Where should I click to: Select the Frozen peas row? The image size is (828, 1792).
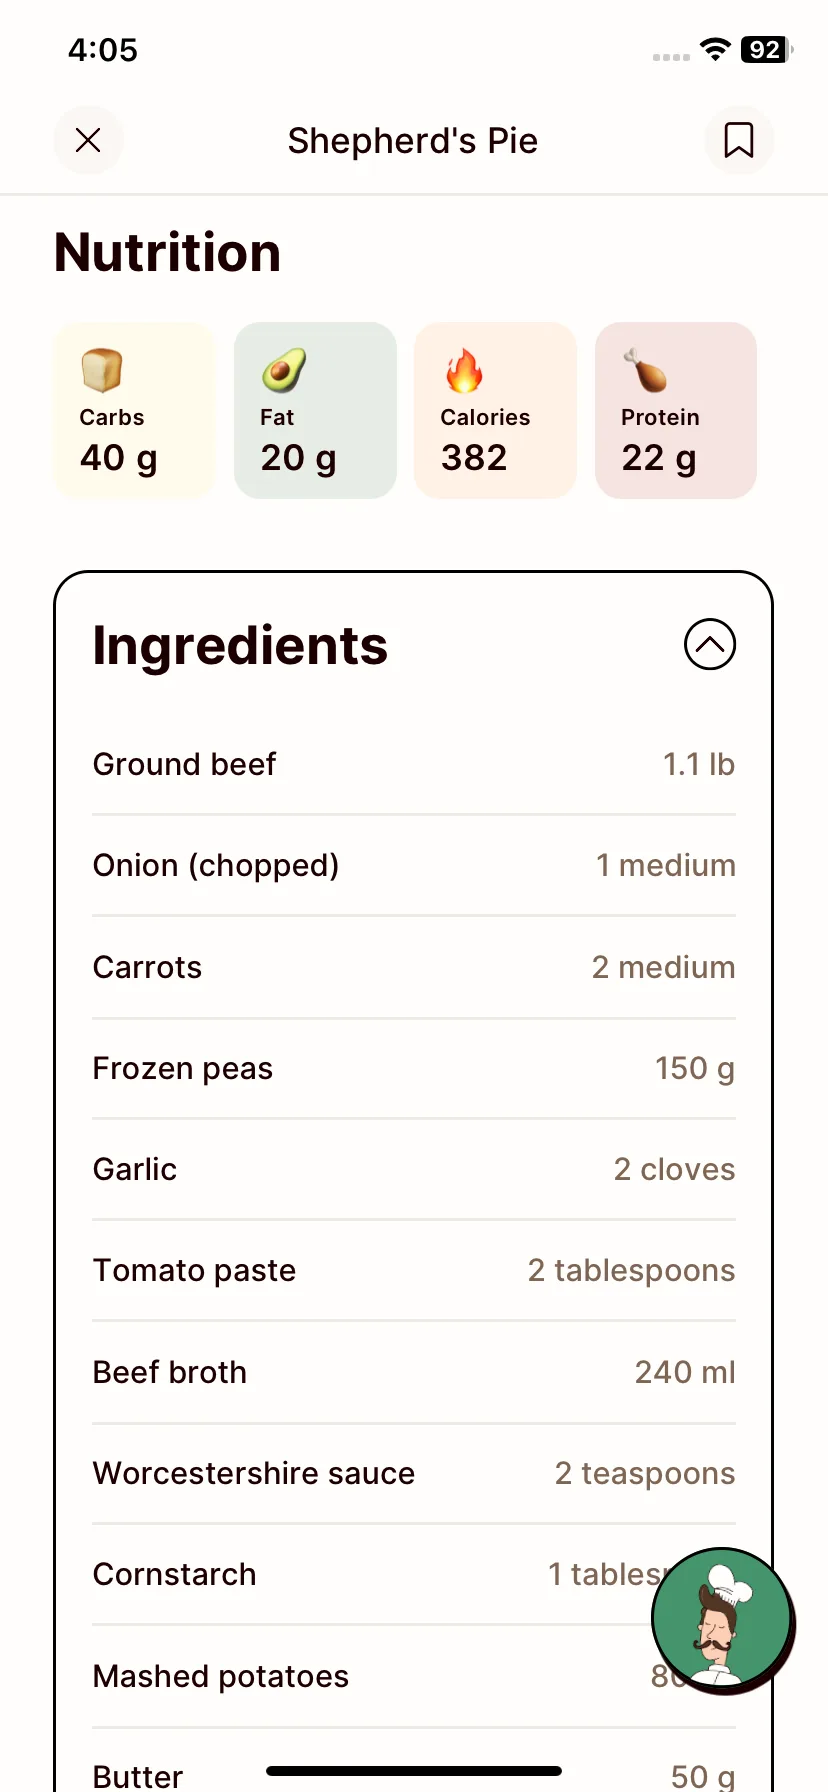coord(414,1068)
